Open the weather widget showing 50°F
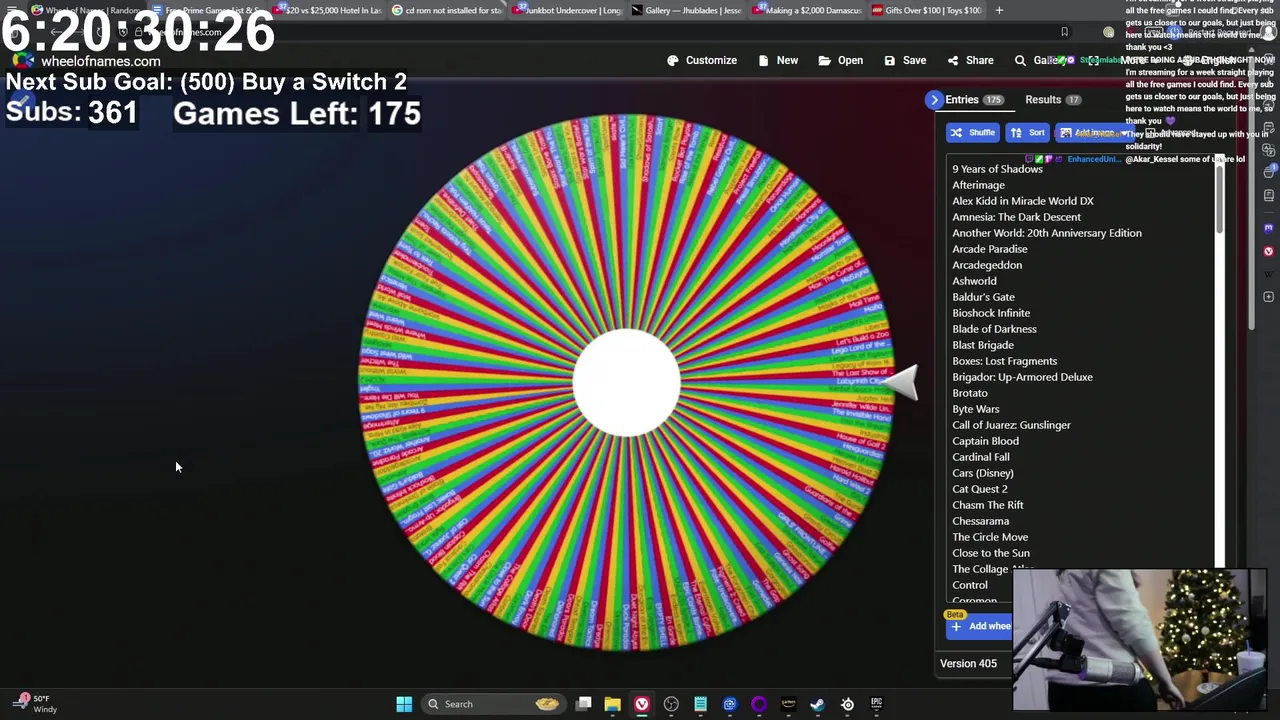 click(x=35, y=704)
